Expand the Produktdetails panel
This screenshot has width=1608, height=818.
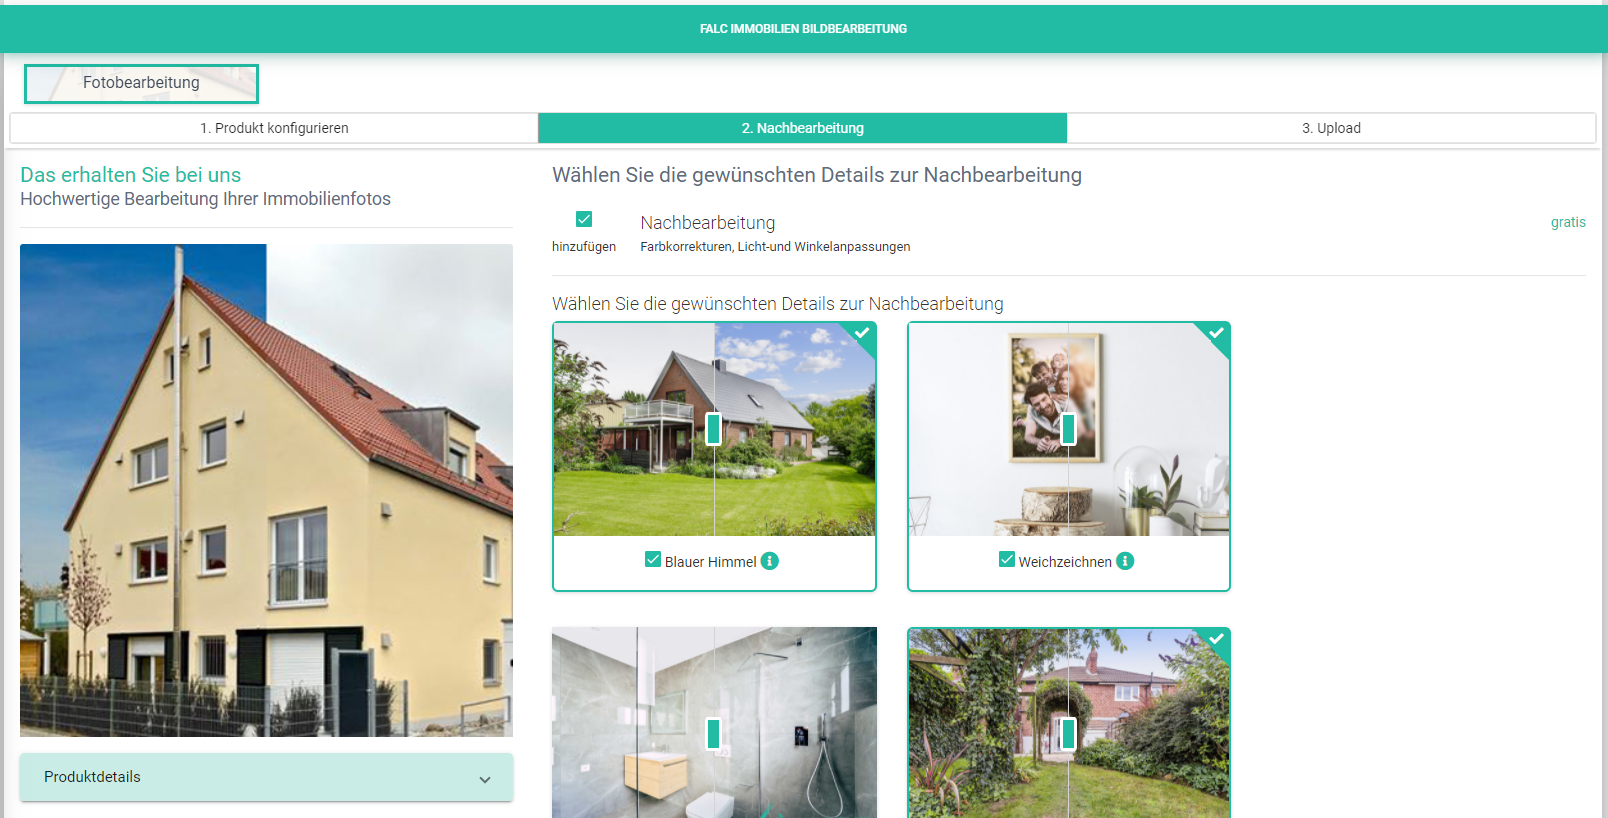(266, 777)
